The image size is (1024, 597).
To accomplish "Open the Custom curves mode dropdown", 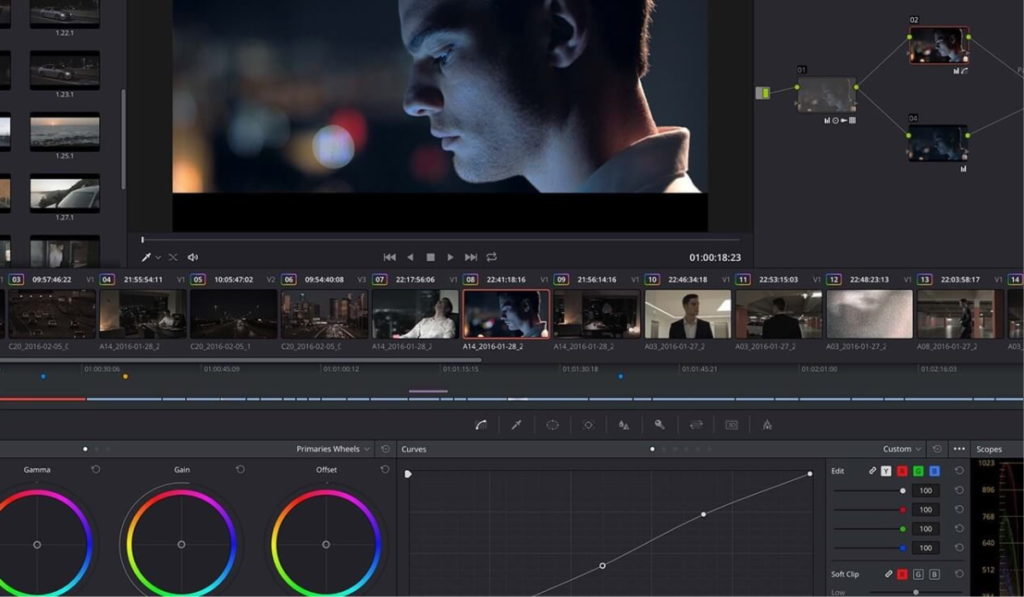I will (902, 449).
